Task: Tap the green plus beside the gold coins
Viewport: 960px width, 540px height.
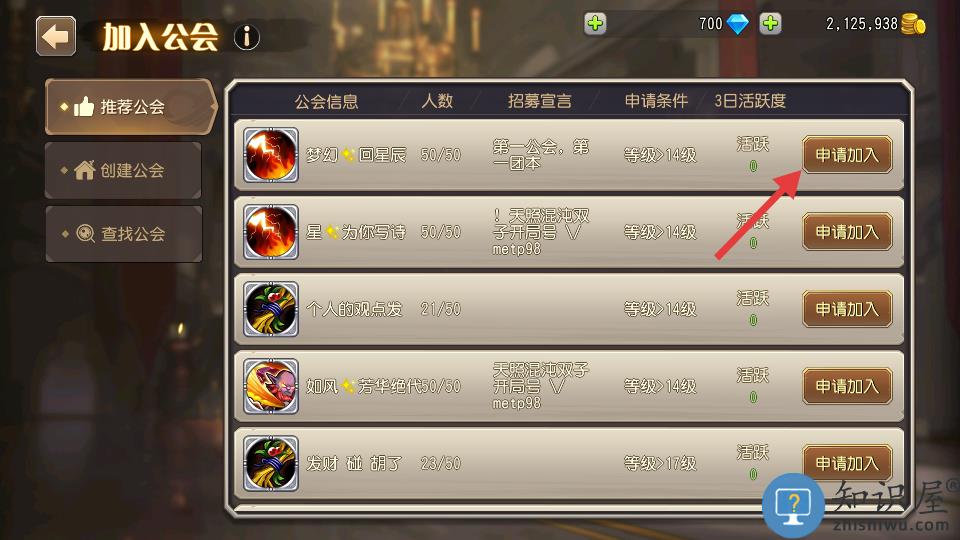Action: [770, 24]
